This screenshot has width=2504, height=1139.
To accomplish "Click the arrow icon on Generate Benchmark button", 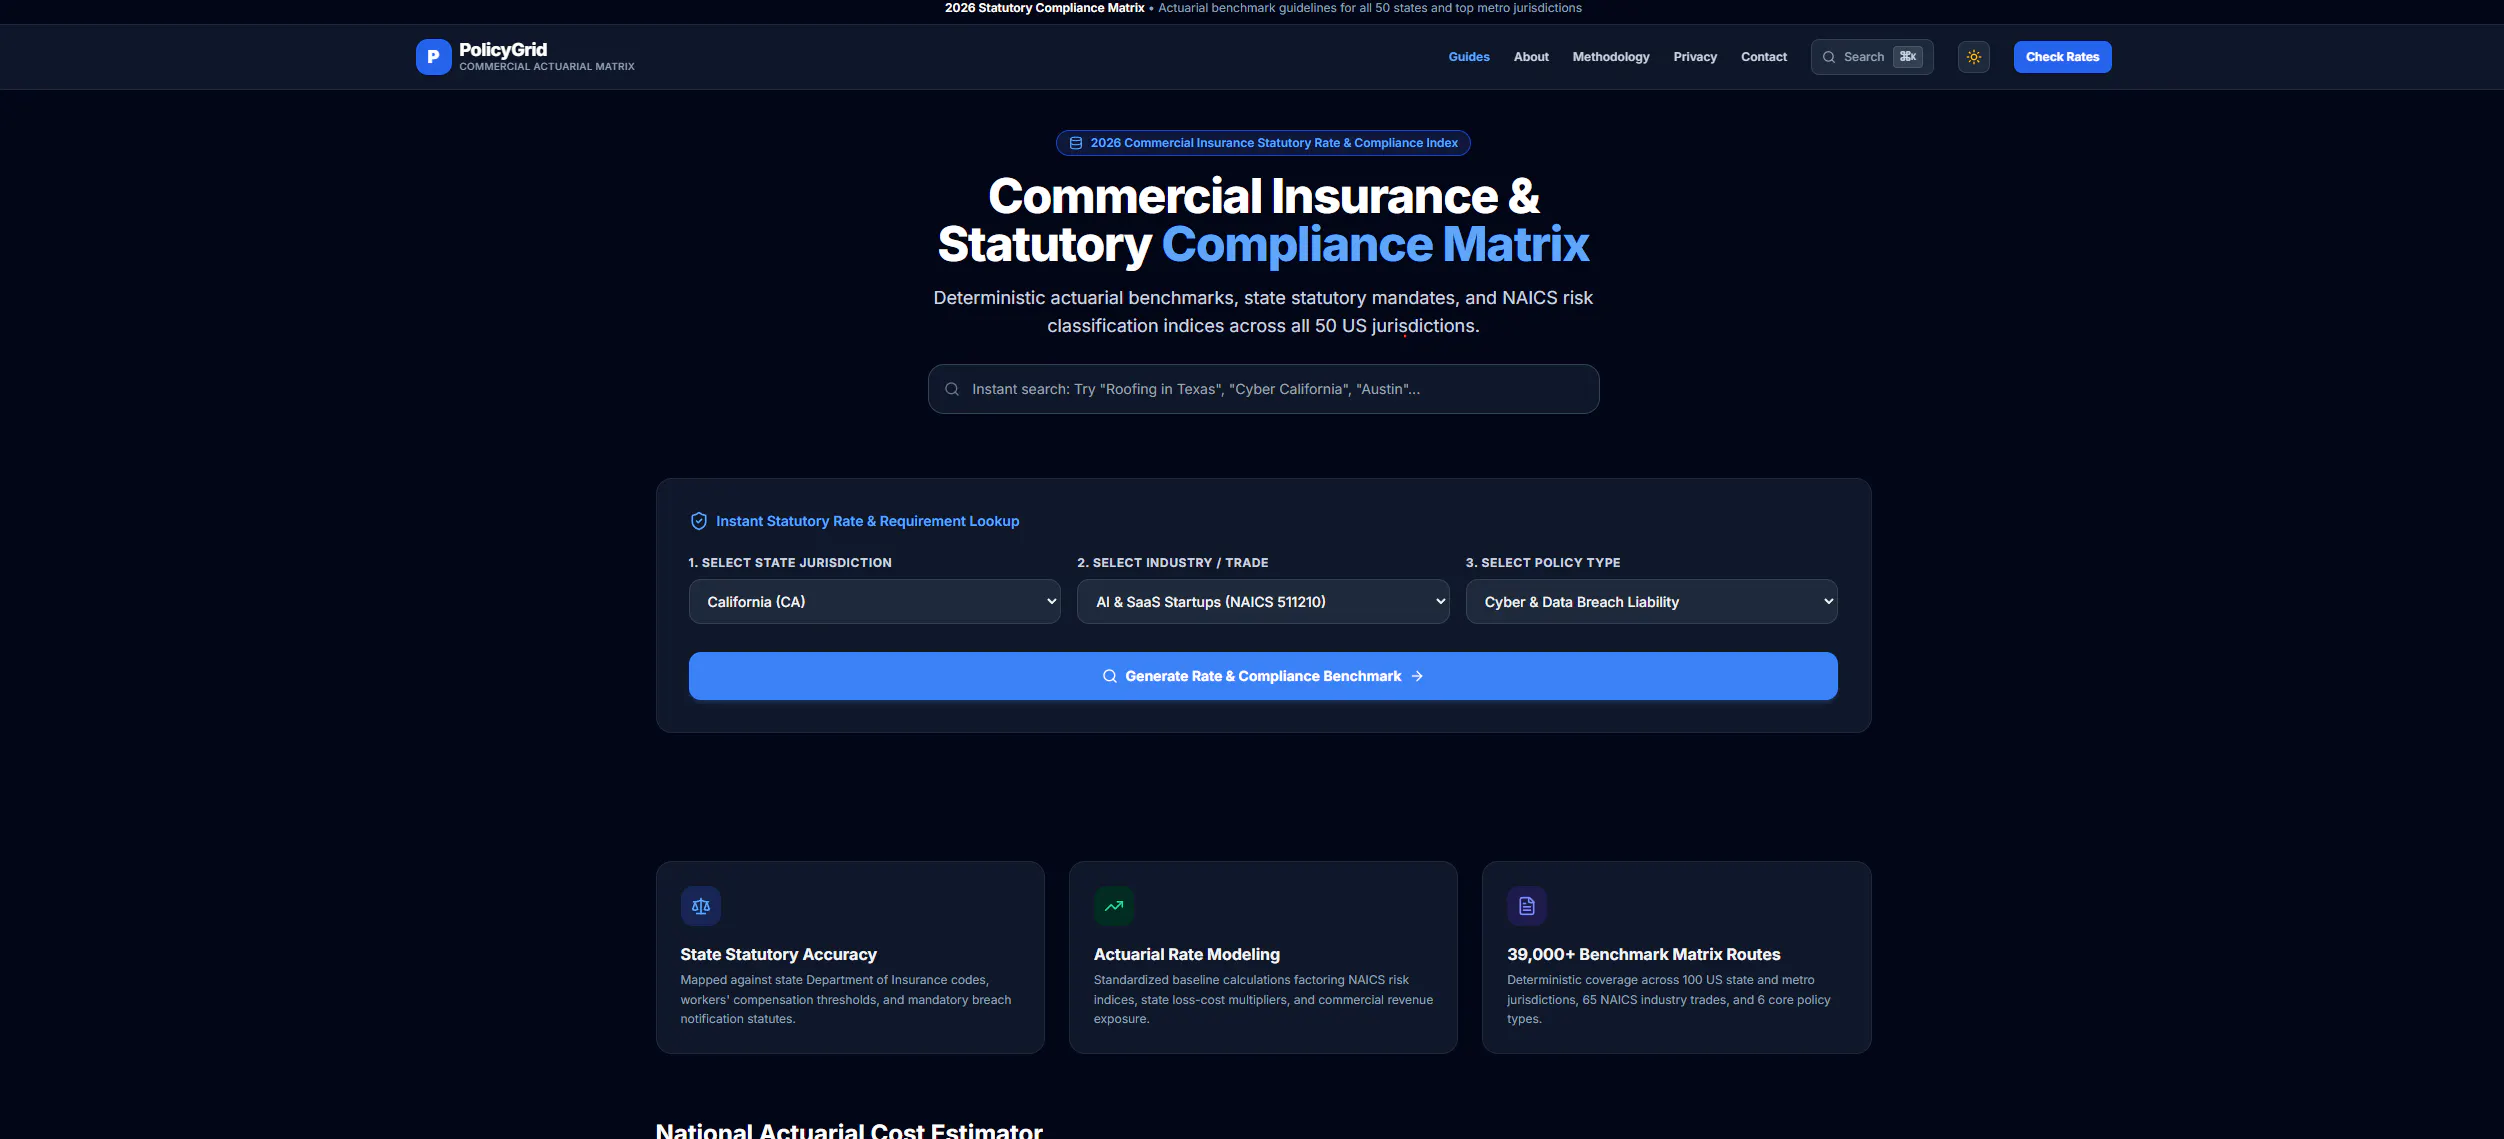I will [x=1417, y=676].
